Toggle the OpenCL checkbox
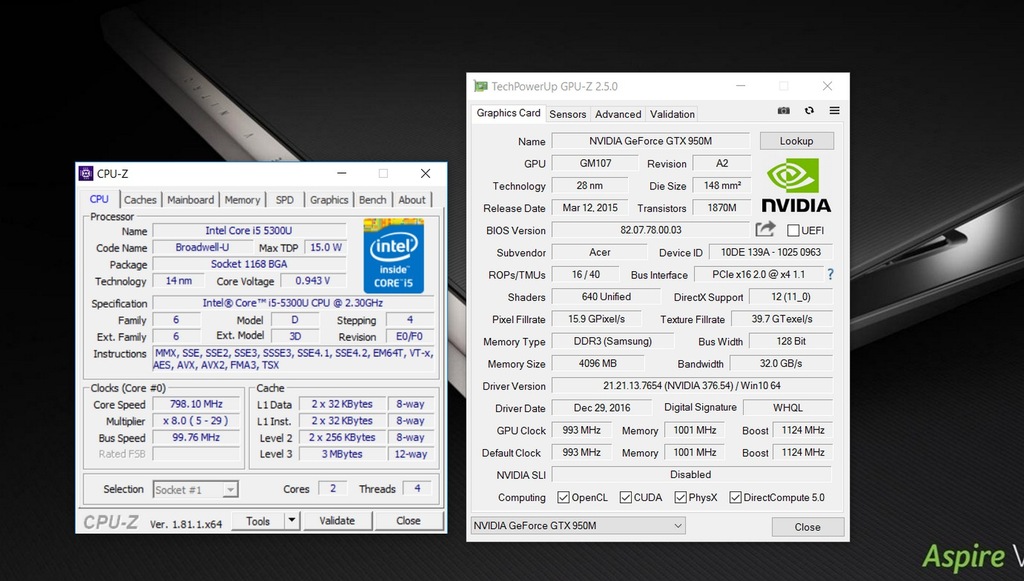This screenshot has height=581, width=1024. coord(564,497)
